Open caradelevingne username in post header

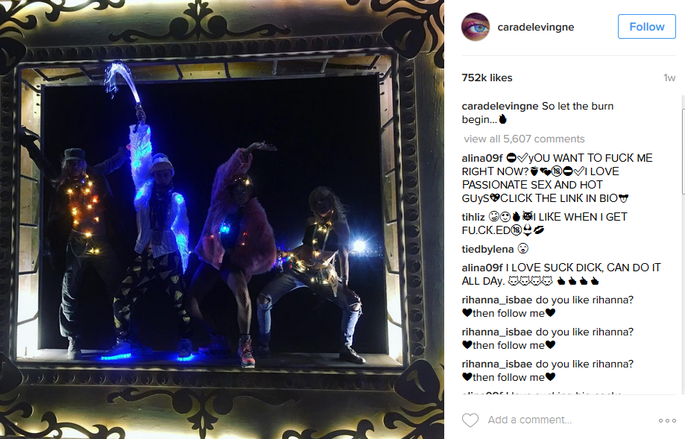point(536,27)
